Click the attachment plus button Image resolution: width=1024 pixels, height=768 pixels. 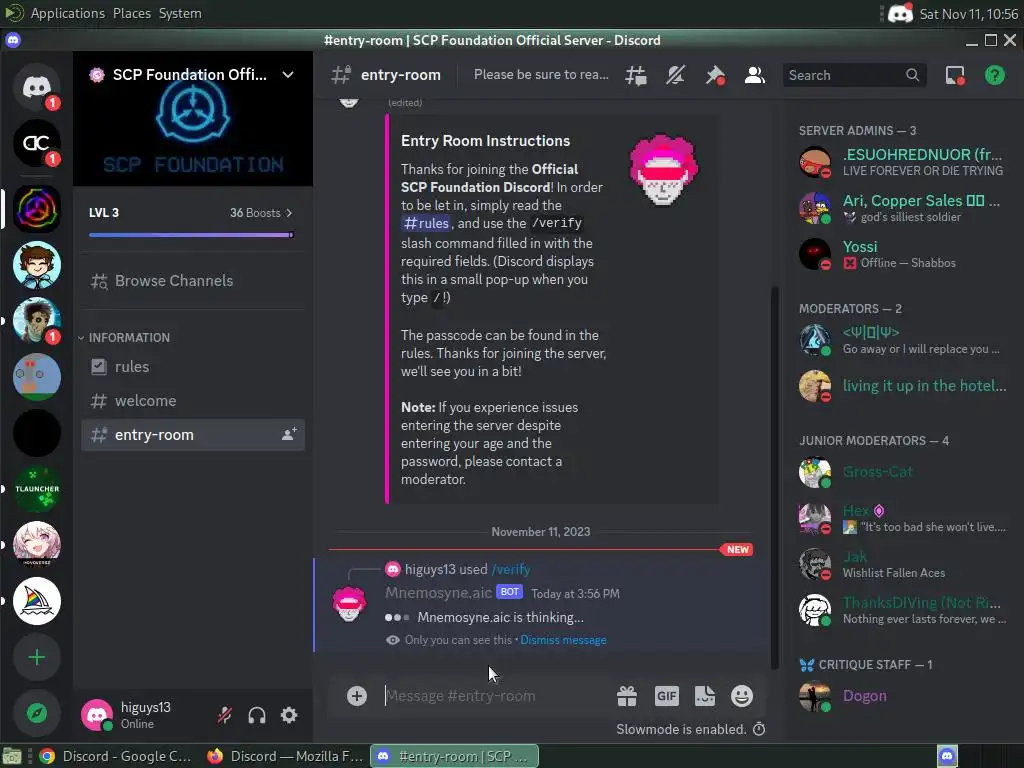click(x=357, y=696)
